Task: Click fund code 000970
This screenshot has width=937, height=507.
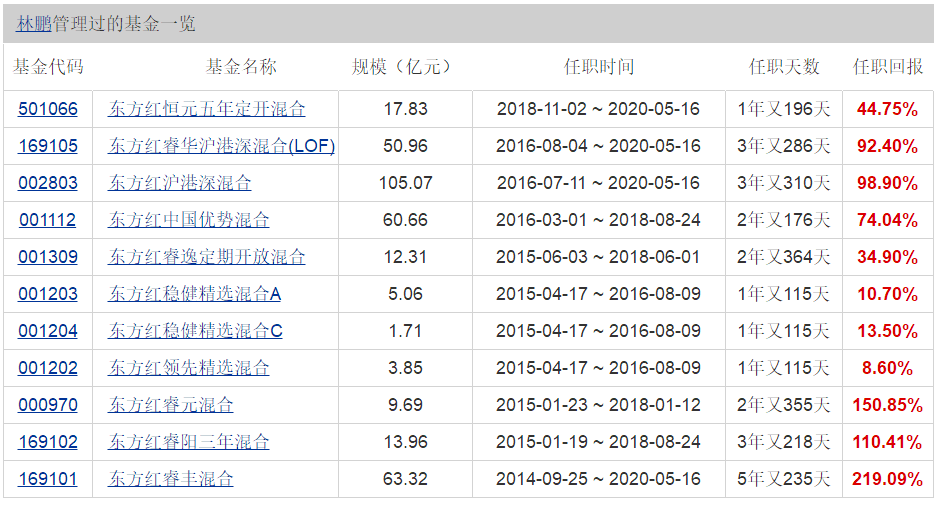Action: (x=47, y=405)
